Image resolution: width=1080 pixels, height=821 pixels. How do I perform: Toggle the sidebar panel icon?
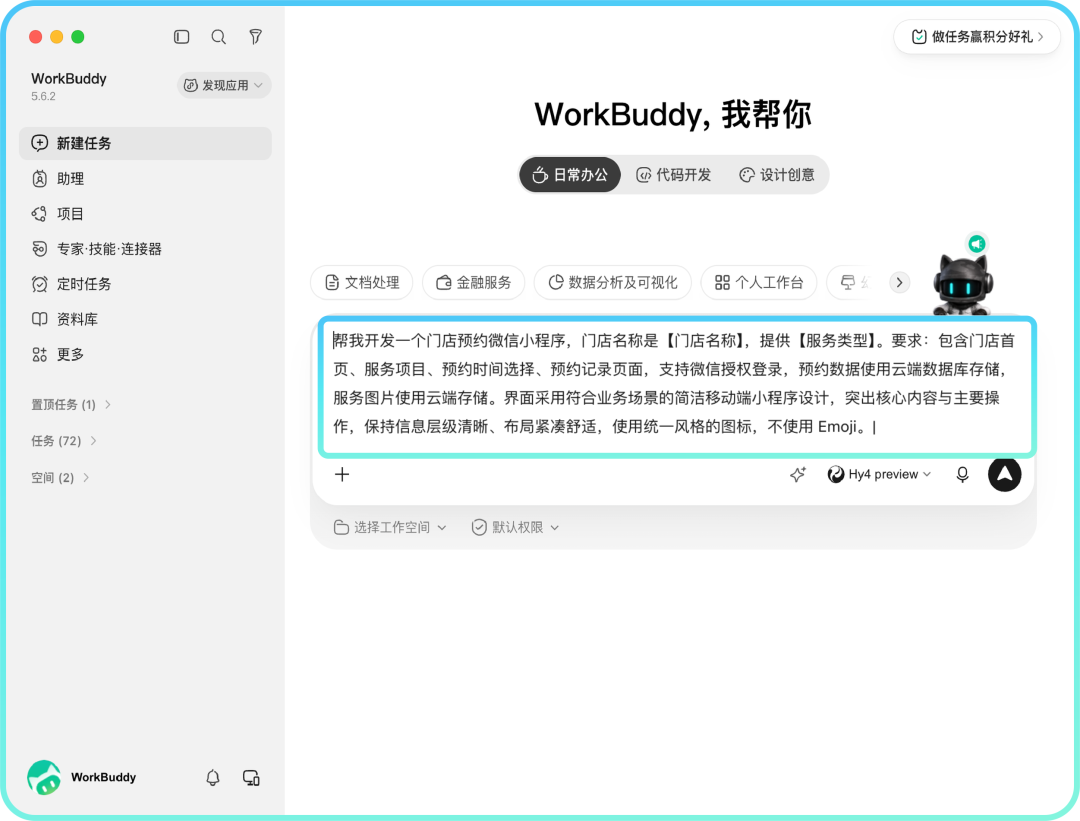point(181,37)
